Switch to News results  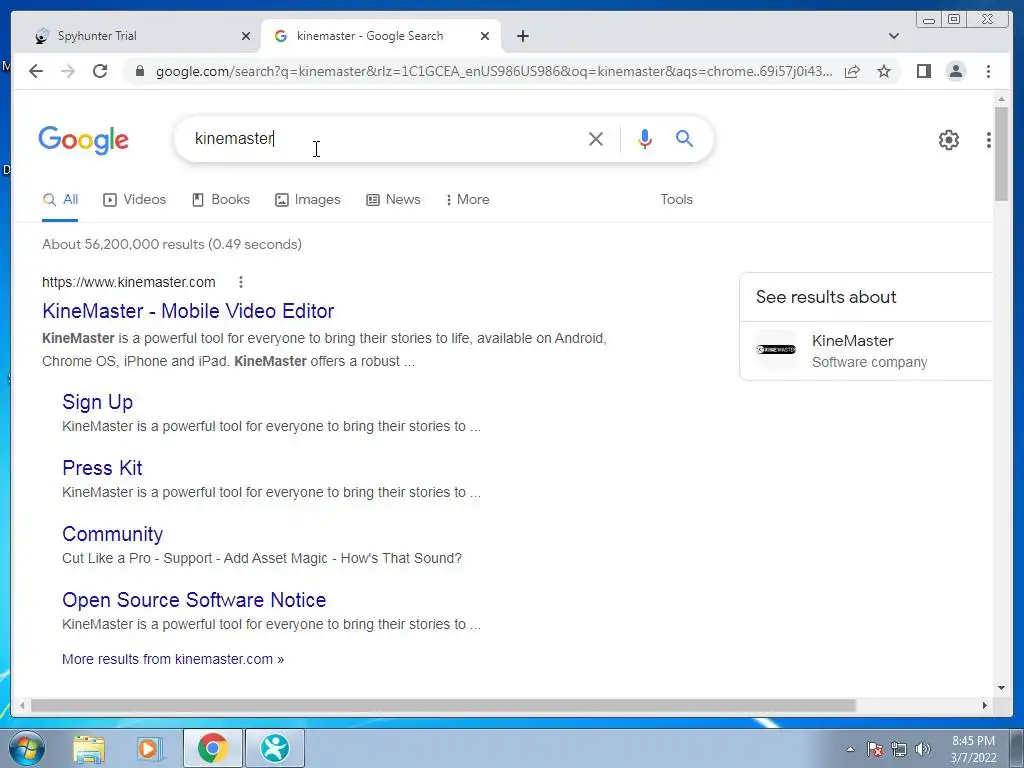[x=393, y=200]
